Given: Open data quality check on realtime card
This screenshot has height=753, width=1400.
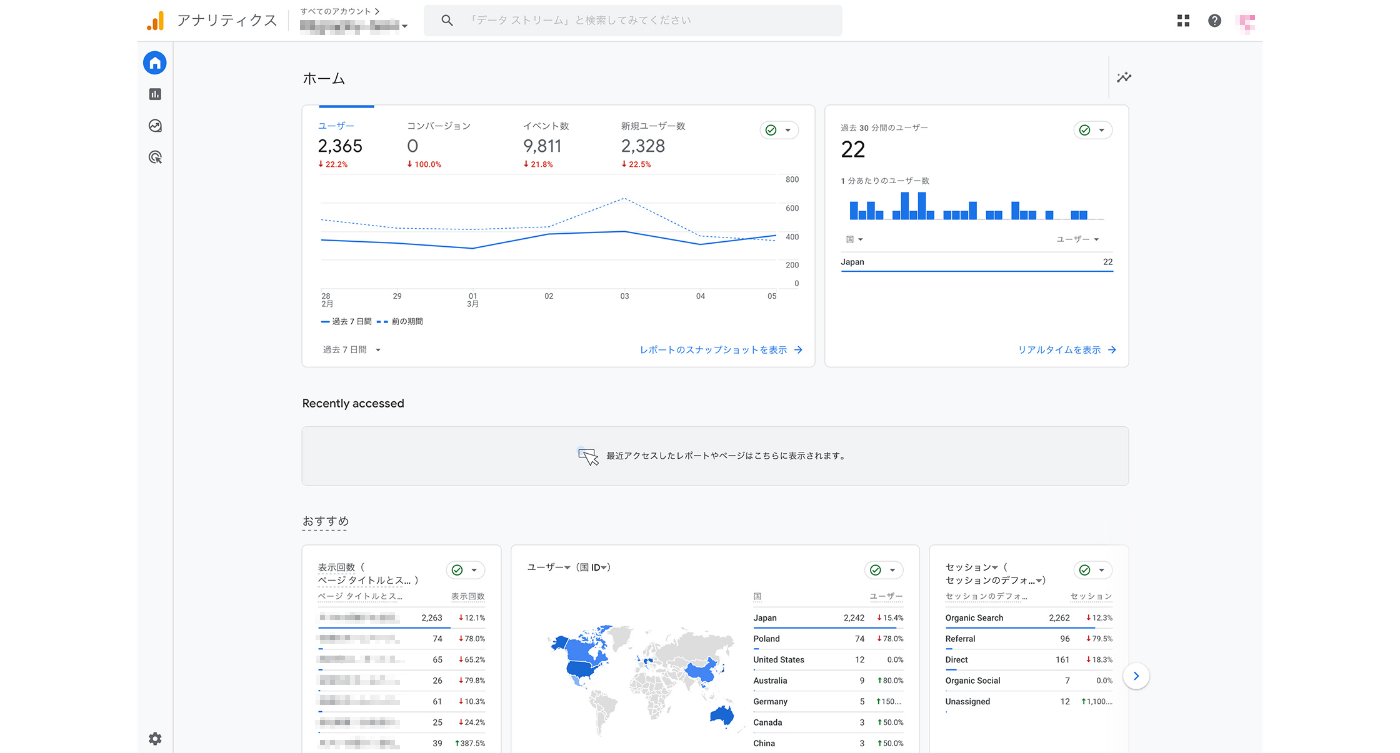Looking at the screenshot, I should tap(1092, 130).
